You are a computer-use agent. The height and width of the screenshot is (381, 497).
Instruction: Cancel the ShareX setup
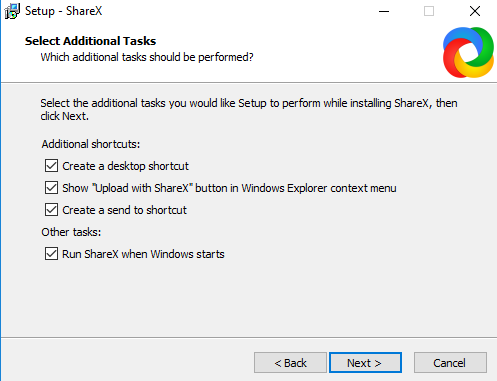click(x=450, y=362)
